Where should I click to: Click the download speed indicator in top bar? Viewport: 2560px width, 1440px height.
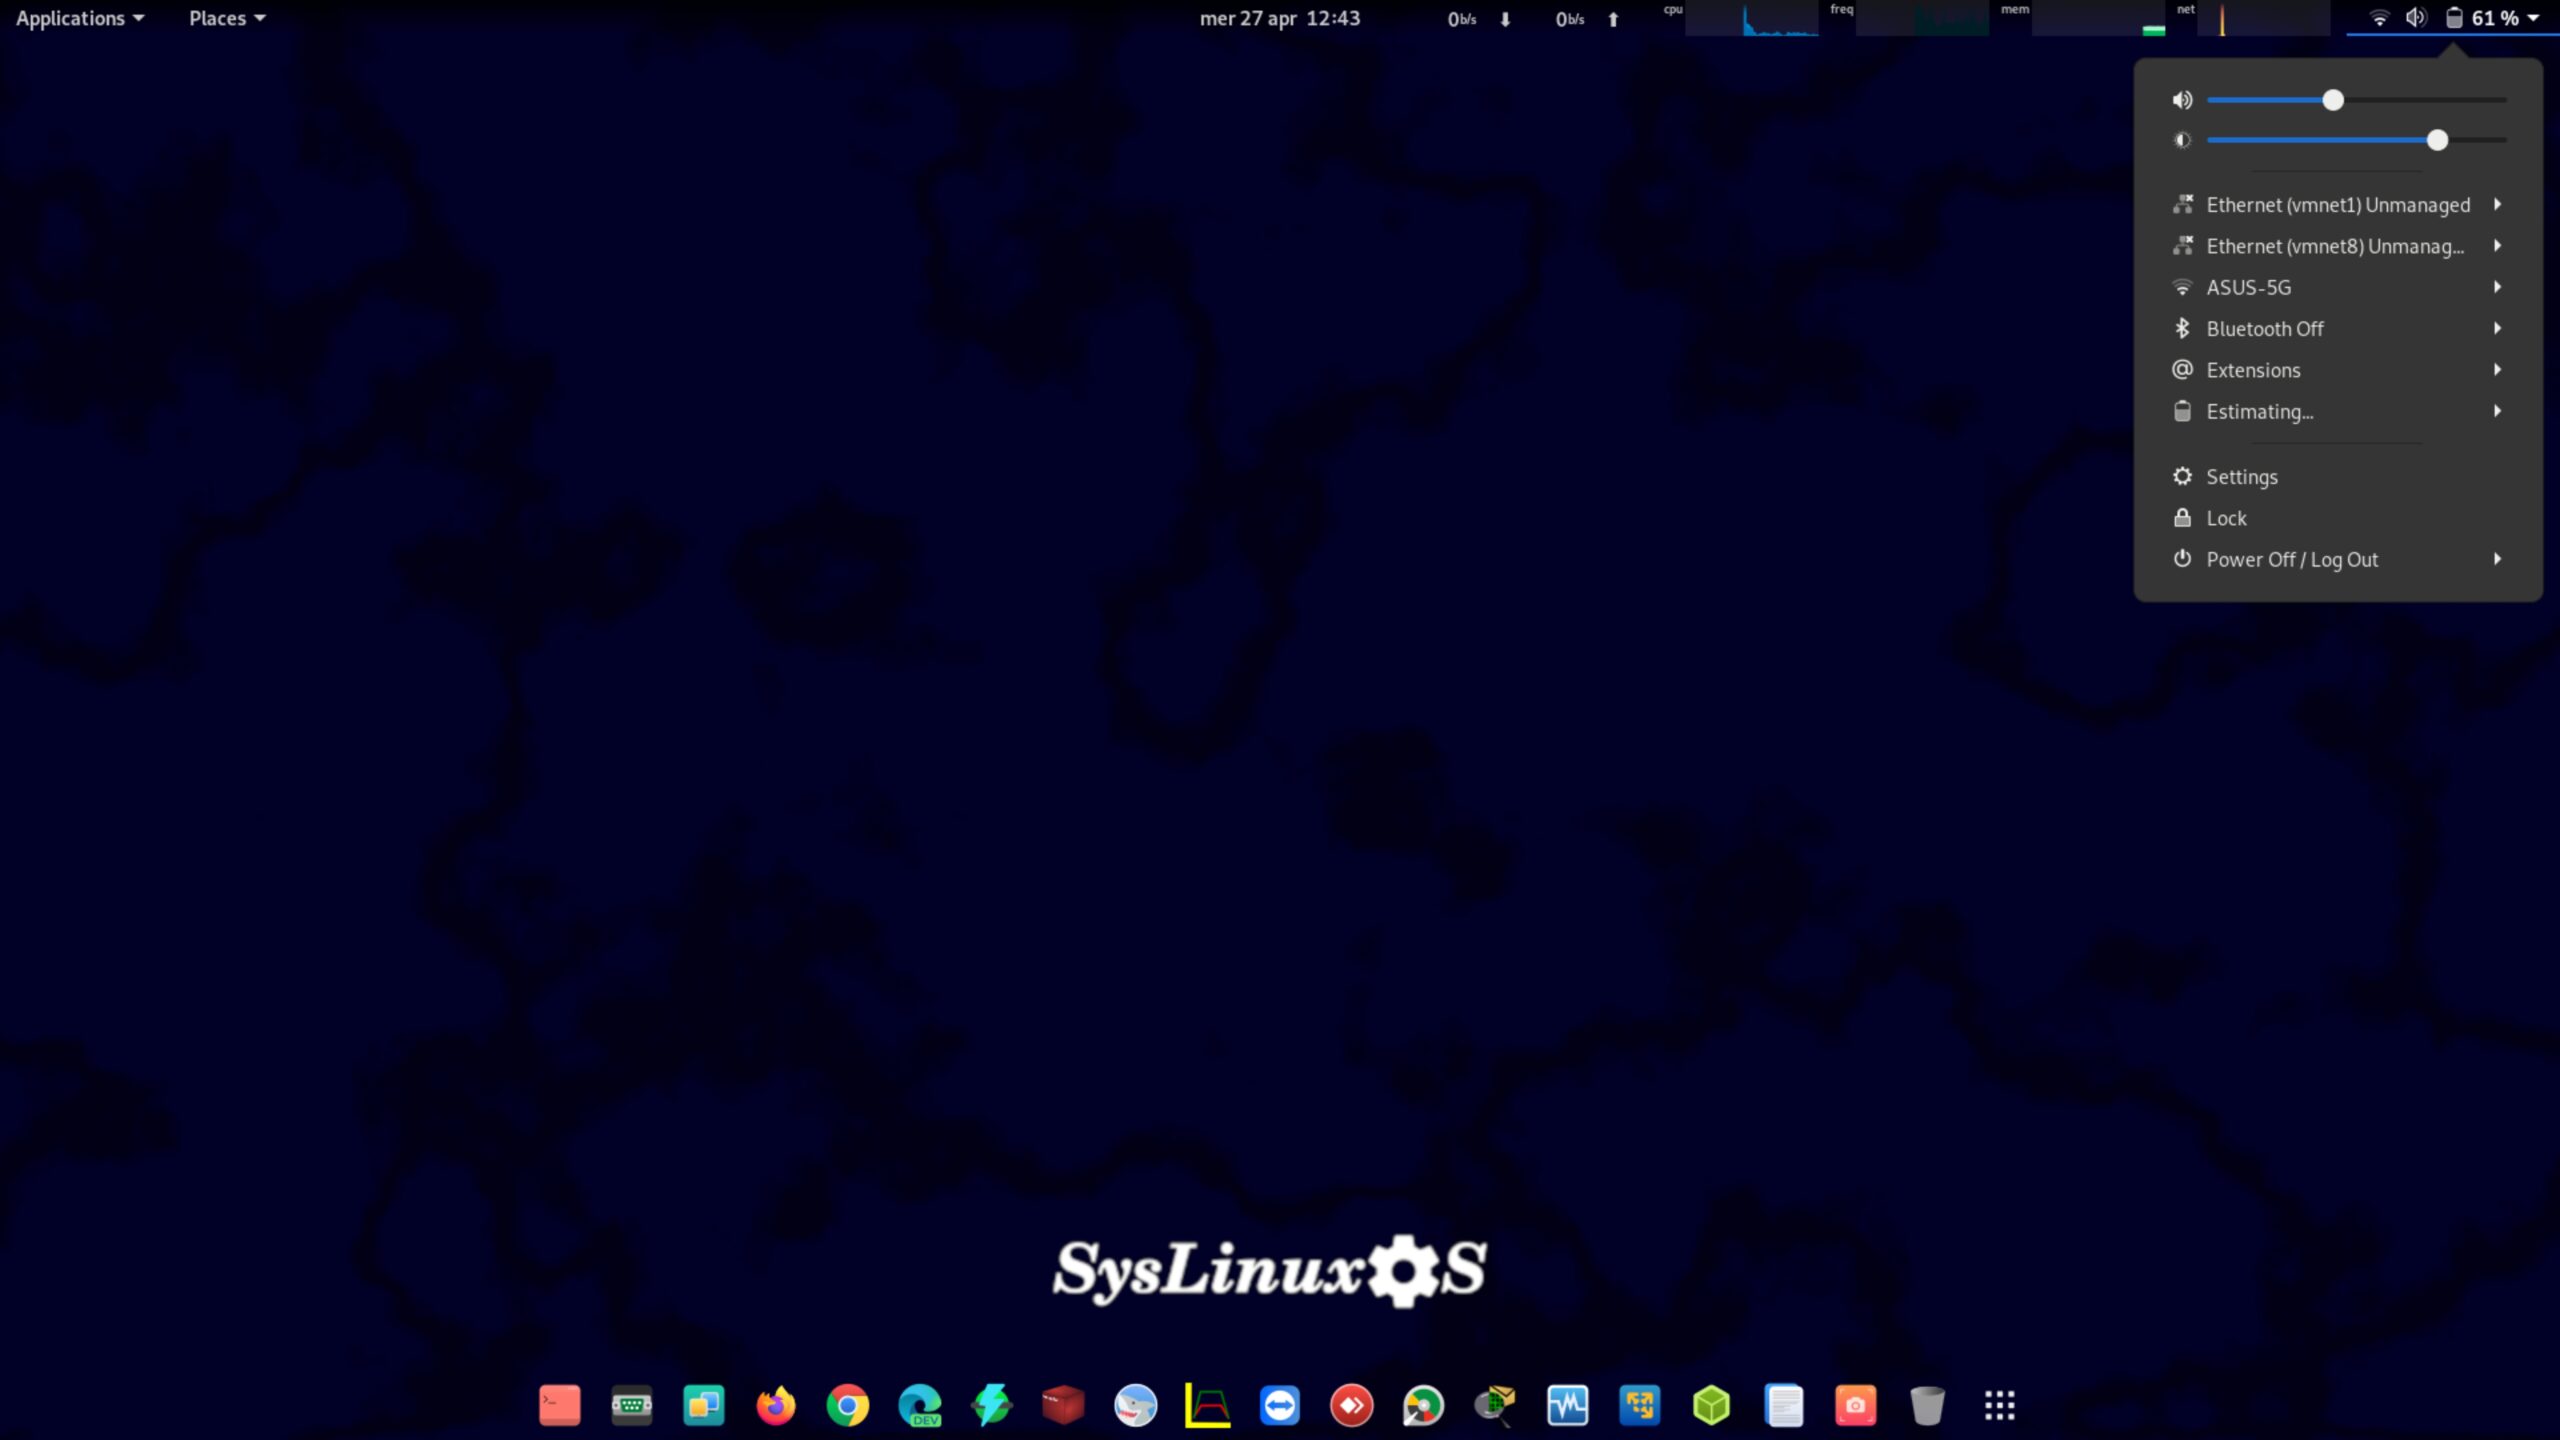point(1478,19)
